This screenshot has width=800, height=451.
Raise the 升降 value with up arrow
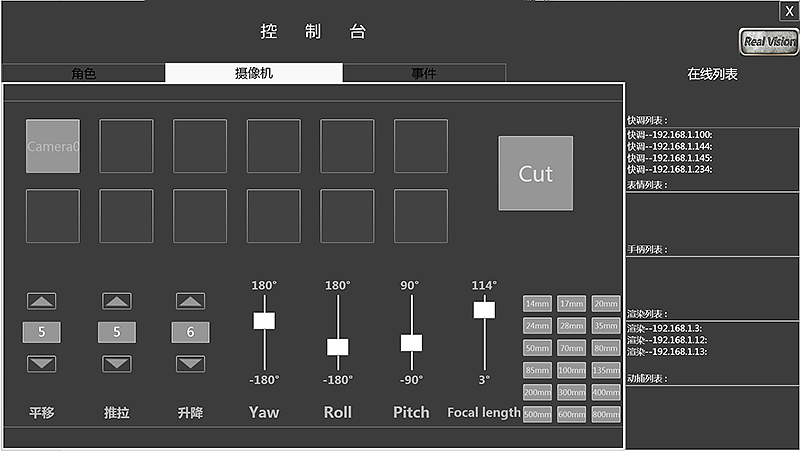pos(191,301)
